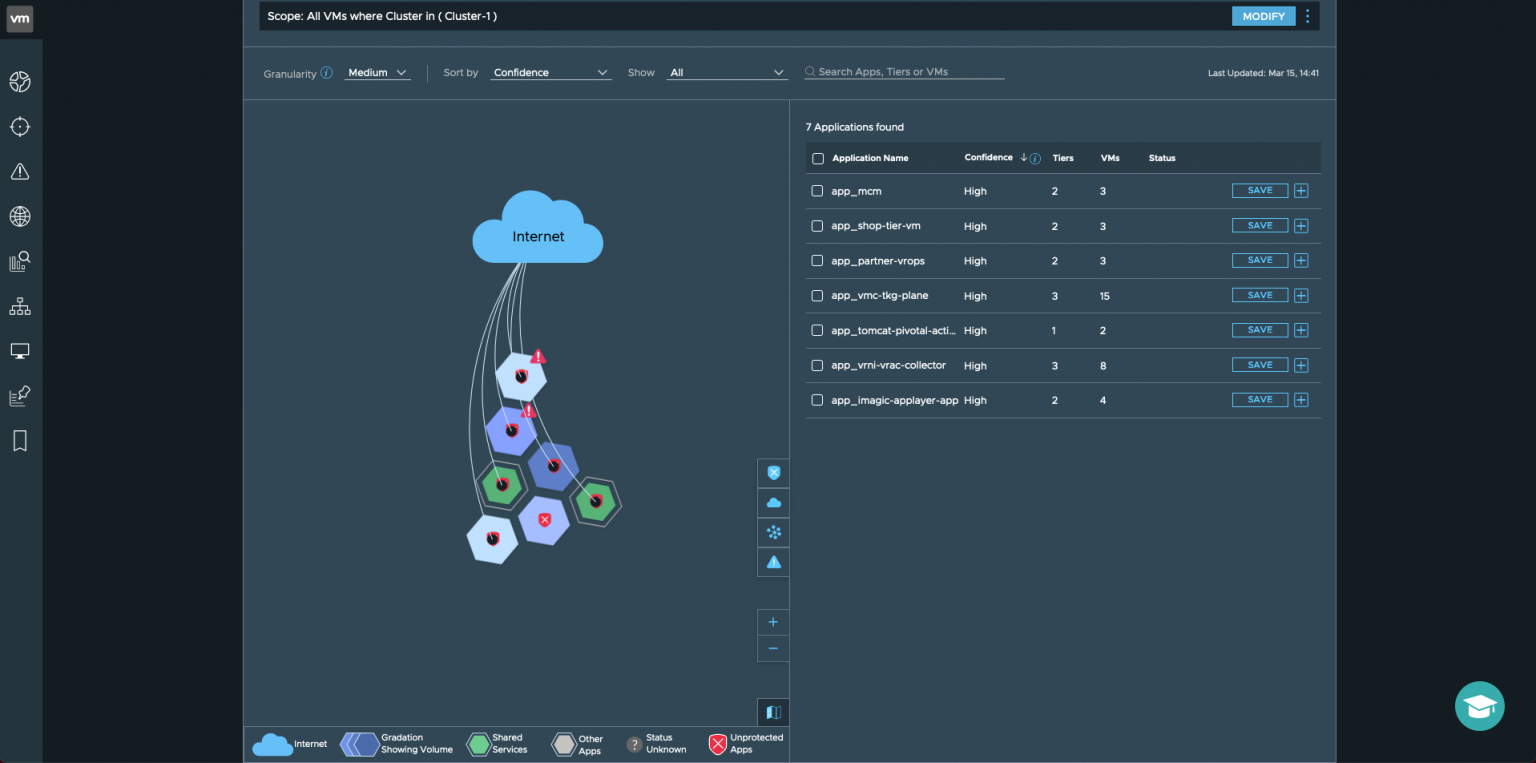Toggle the select-all applications checkbox
Screen dimensions: 1536x763
(x=818, y=159)
